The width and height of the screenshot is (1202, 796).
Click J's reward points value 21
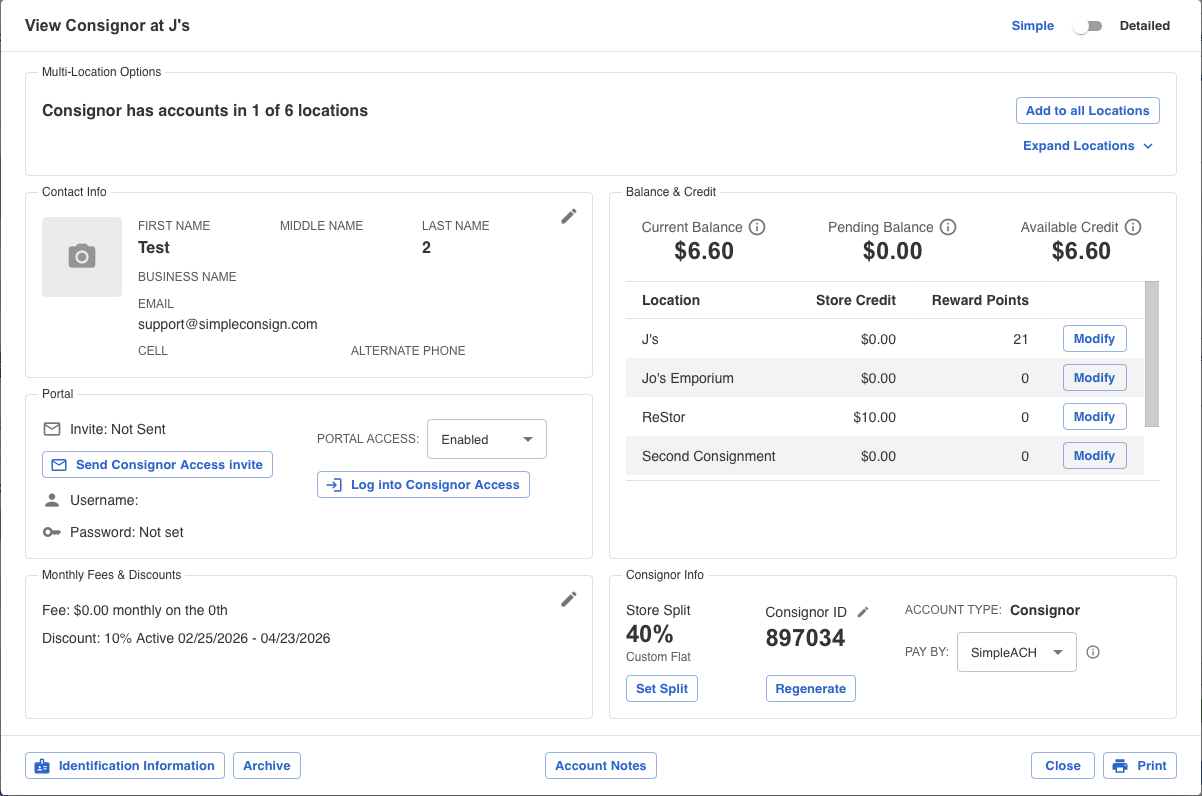(1021, 339)
